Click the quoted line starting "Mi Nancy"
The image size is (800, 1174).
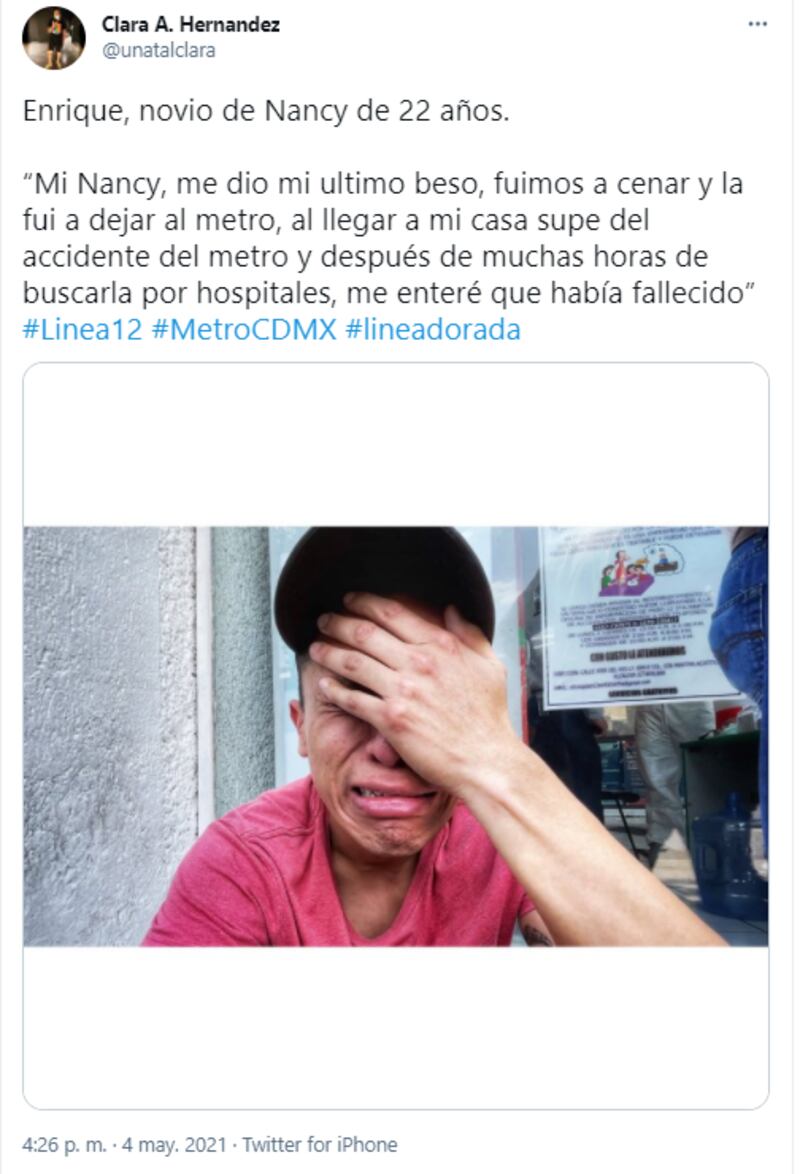383,183
